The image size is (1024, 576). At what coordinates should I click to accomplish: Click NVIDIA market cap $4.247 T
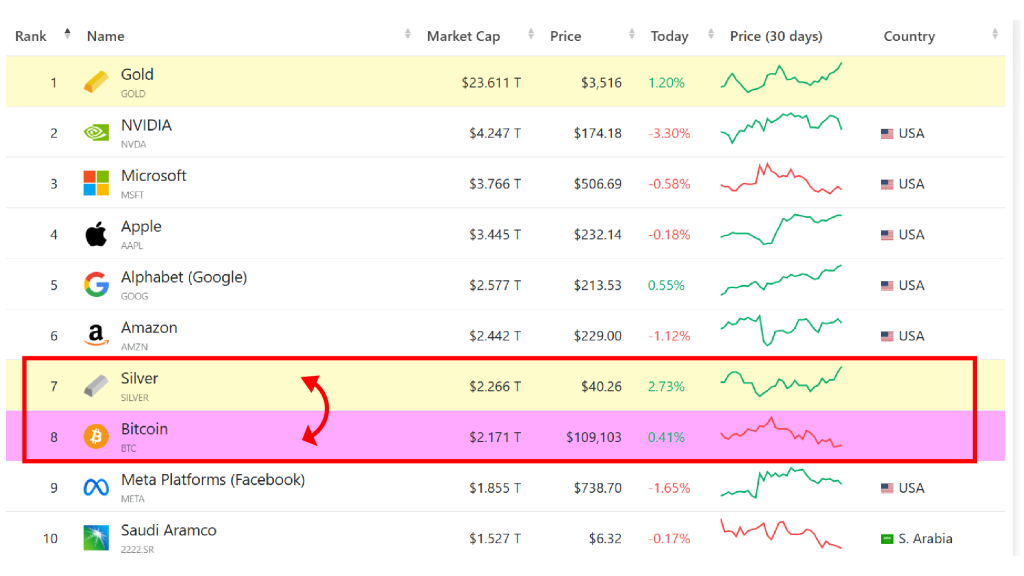point(495,133)
